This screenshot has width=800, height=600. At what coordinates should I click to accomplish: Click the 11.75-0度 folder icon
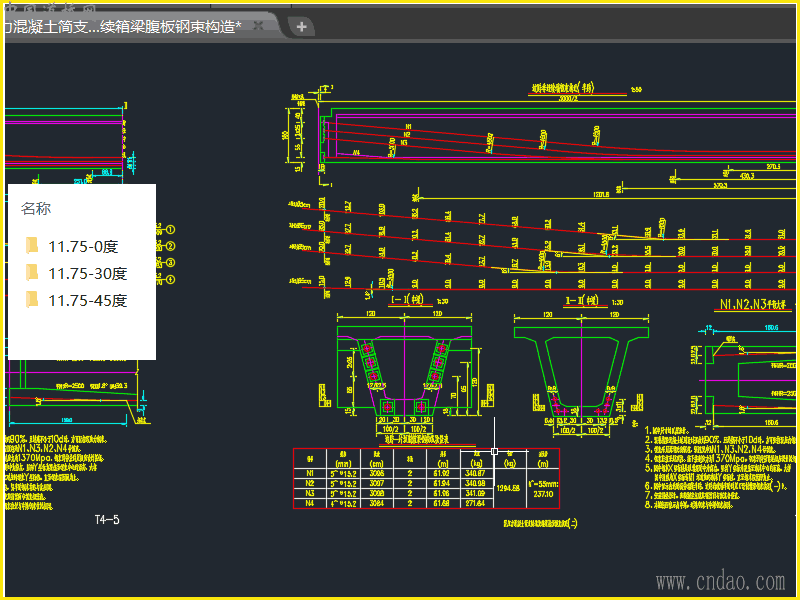[x=32, y=246]
